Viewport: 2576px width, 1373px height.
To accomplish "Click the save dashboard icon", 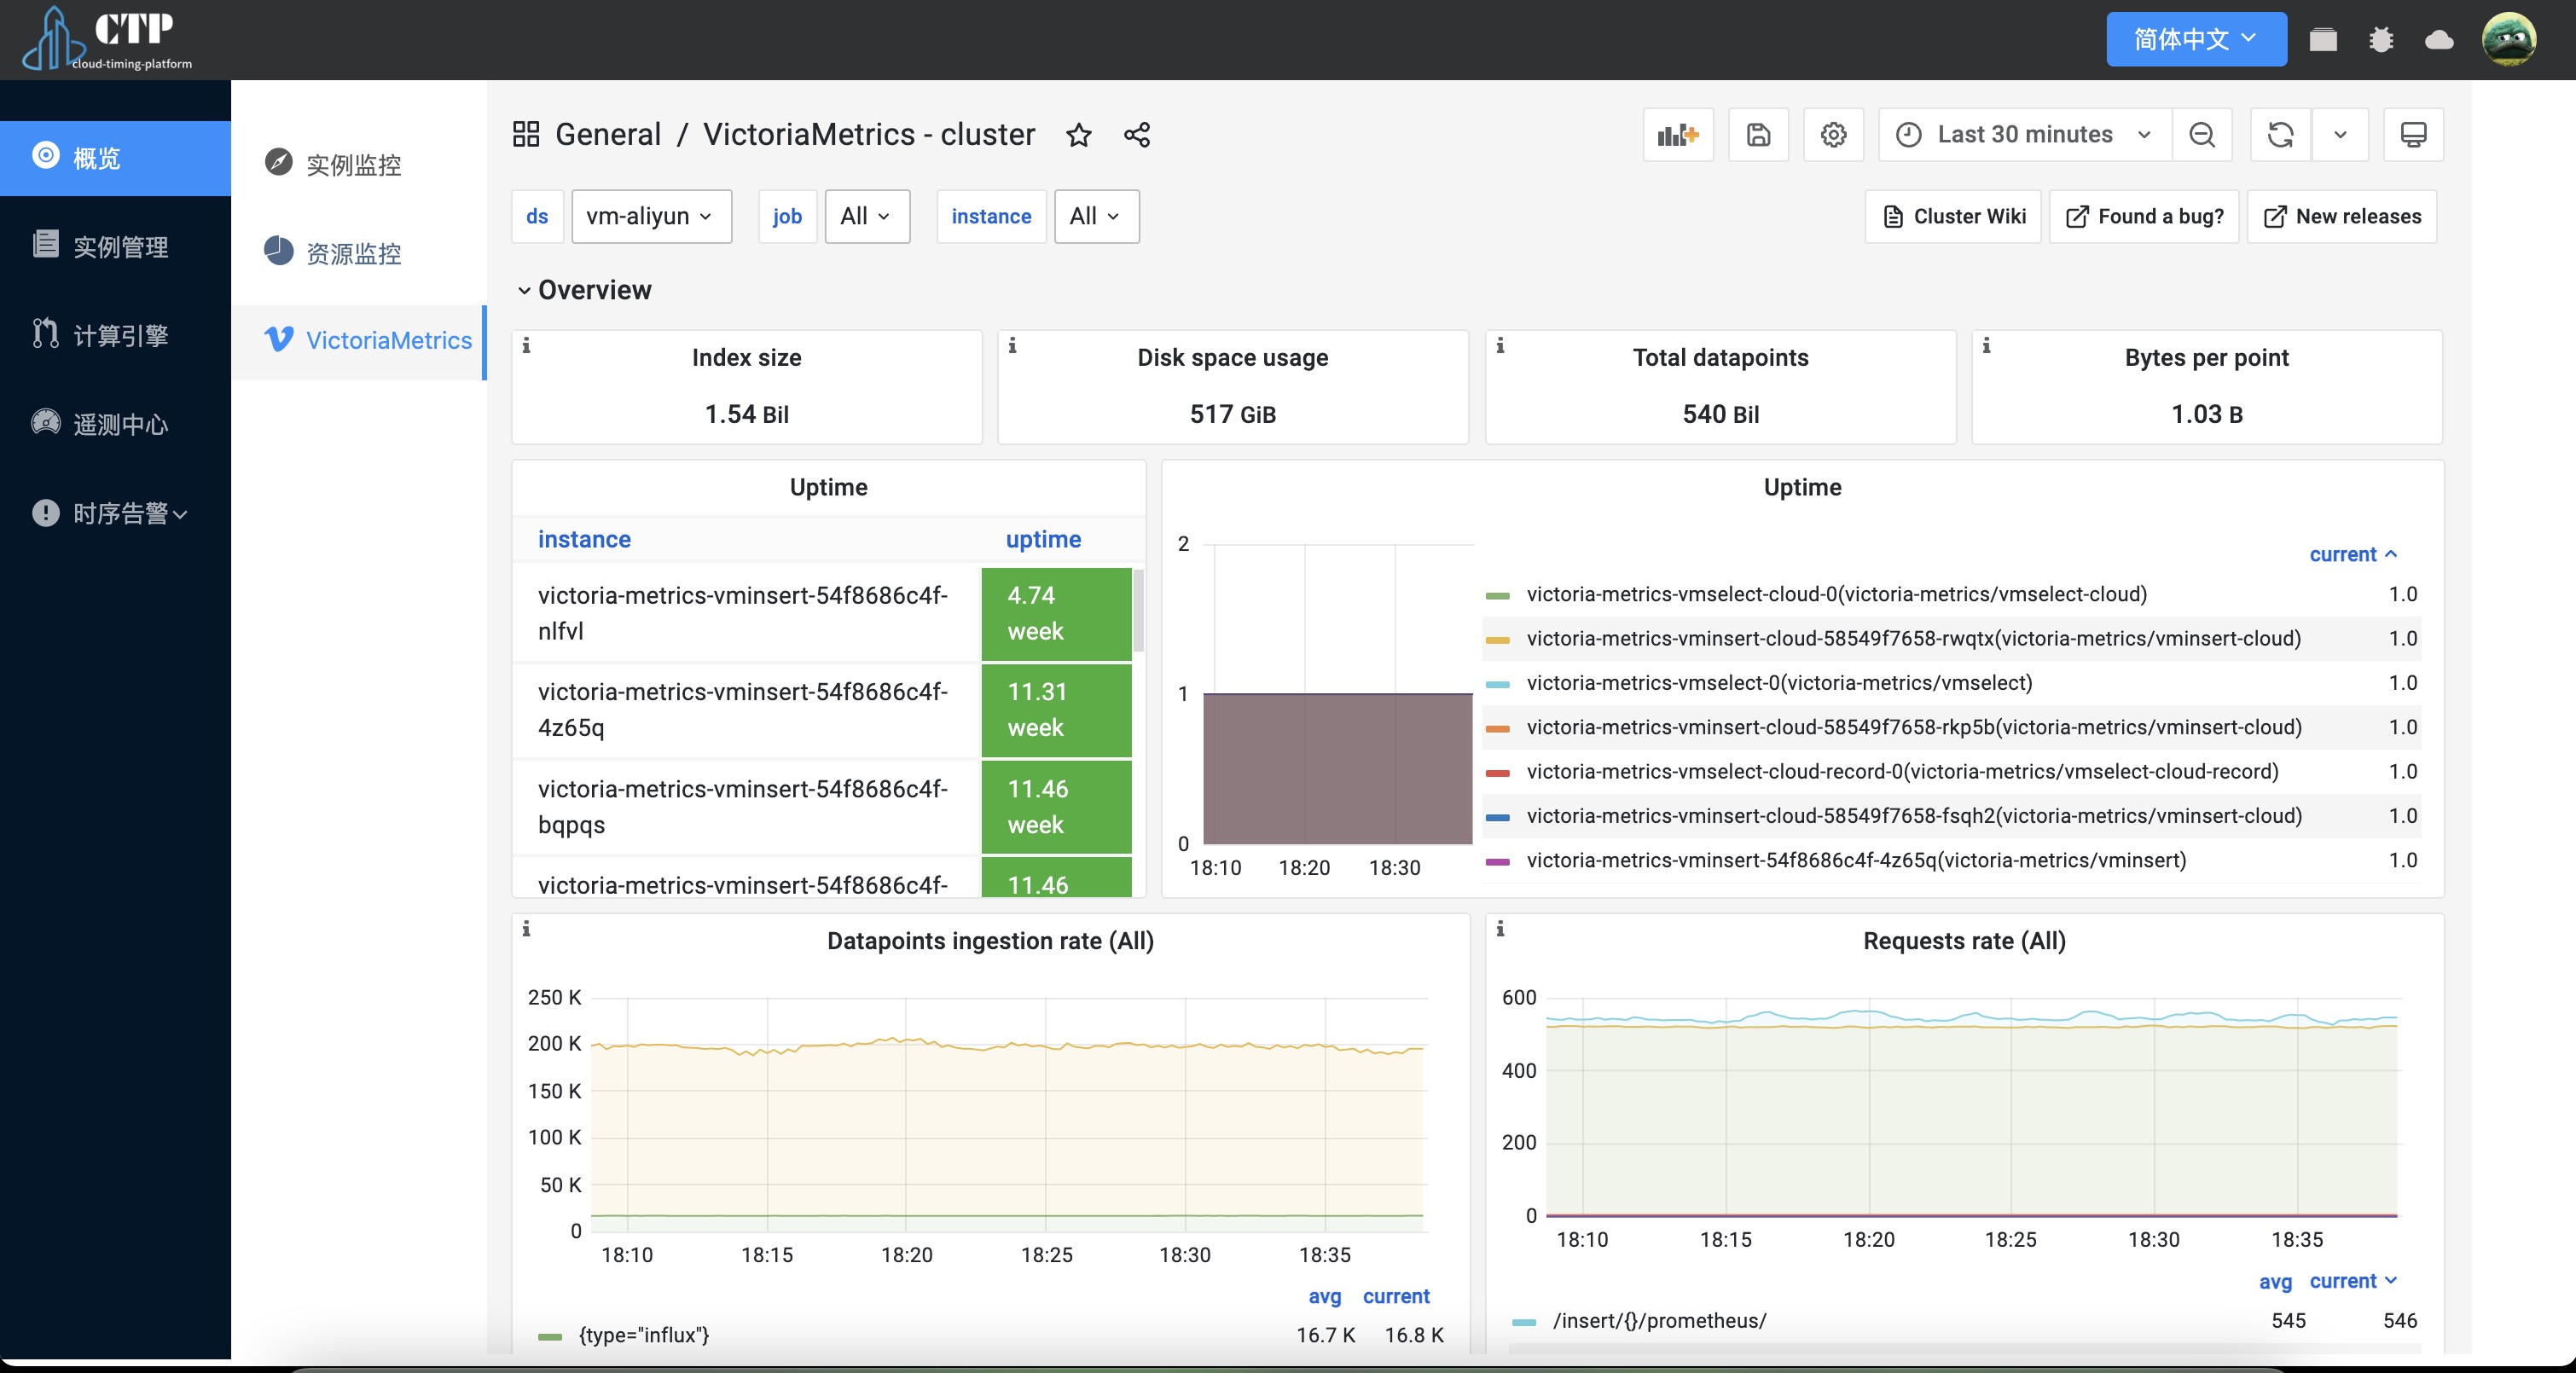I will pyautogui.click(x=1759, y=134).
